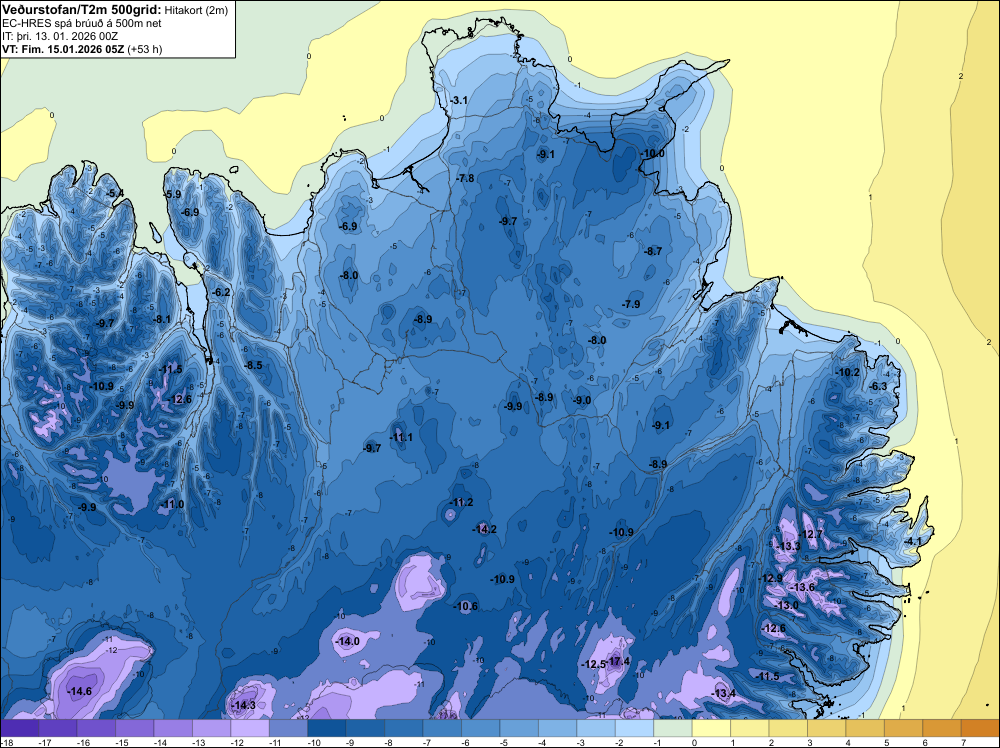Click the 0 label on the color scale
The width and height of the screenshot is (1000, 748).
click(x=695, y=742)
